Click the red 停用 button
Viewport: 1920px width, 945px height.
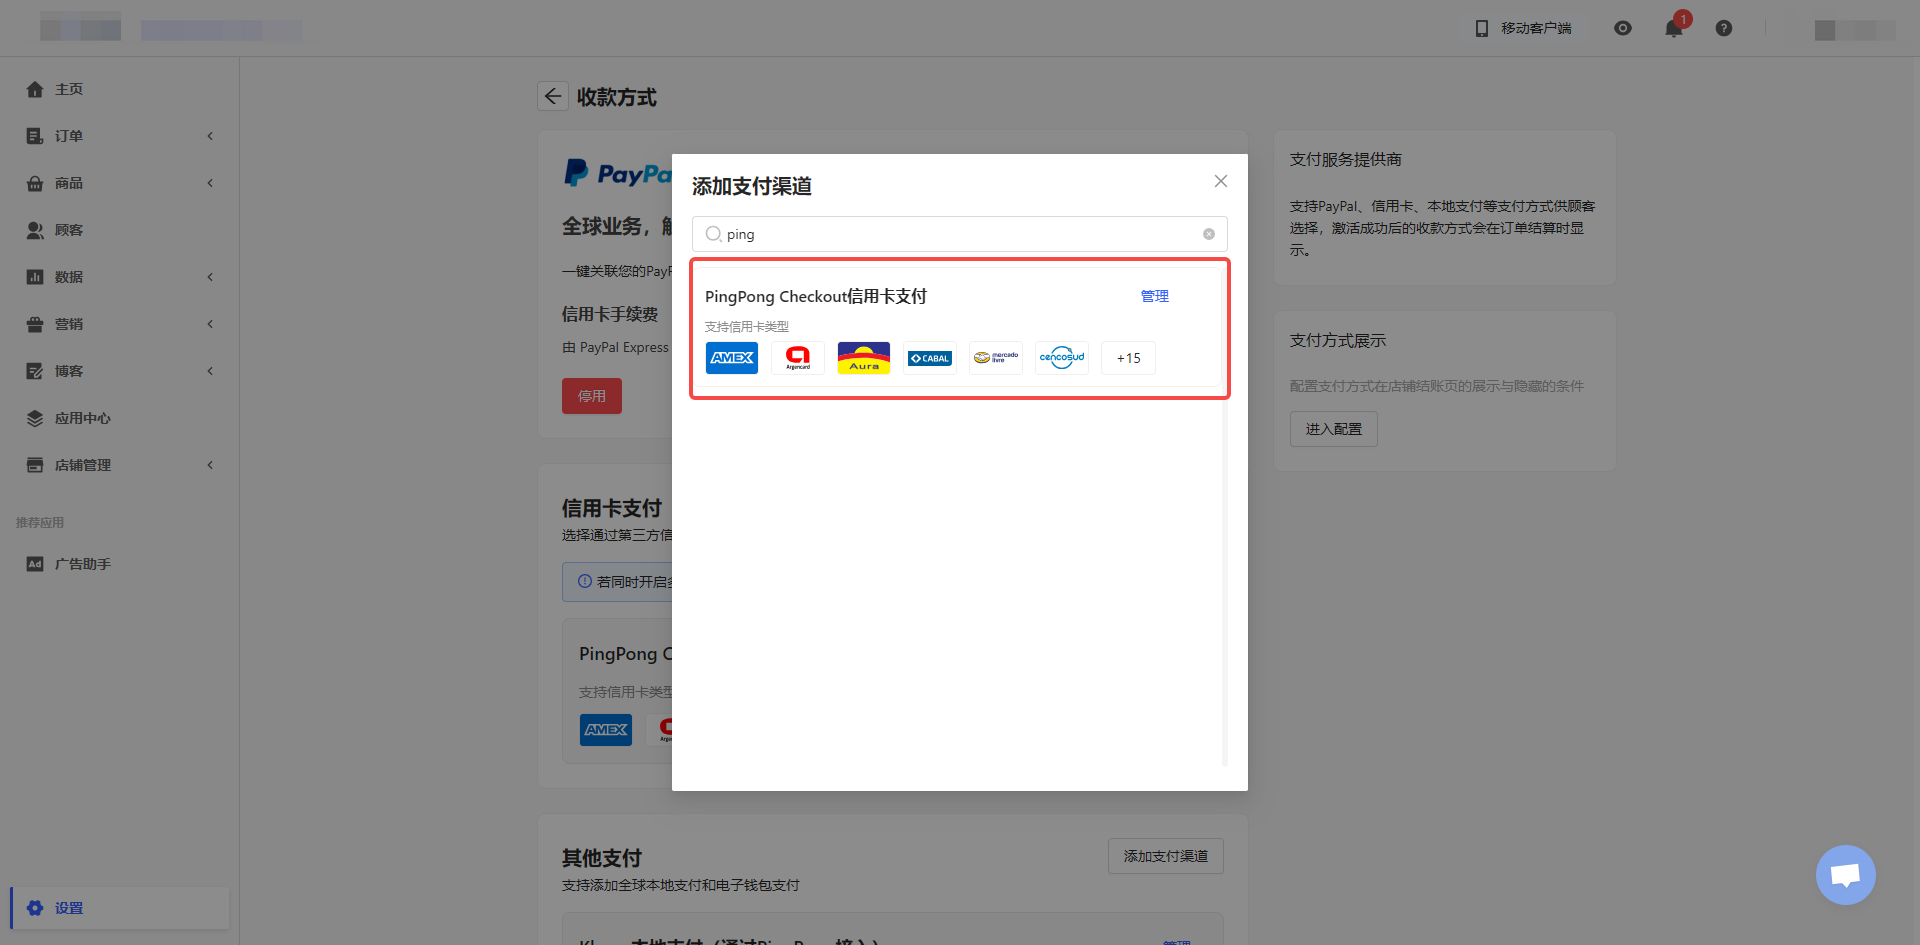pos(592,396)
